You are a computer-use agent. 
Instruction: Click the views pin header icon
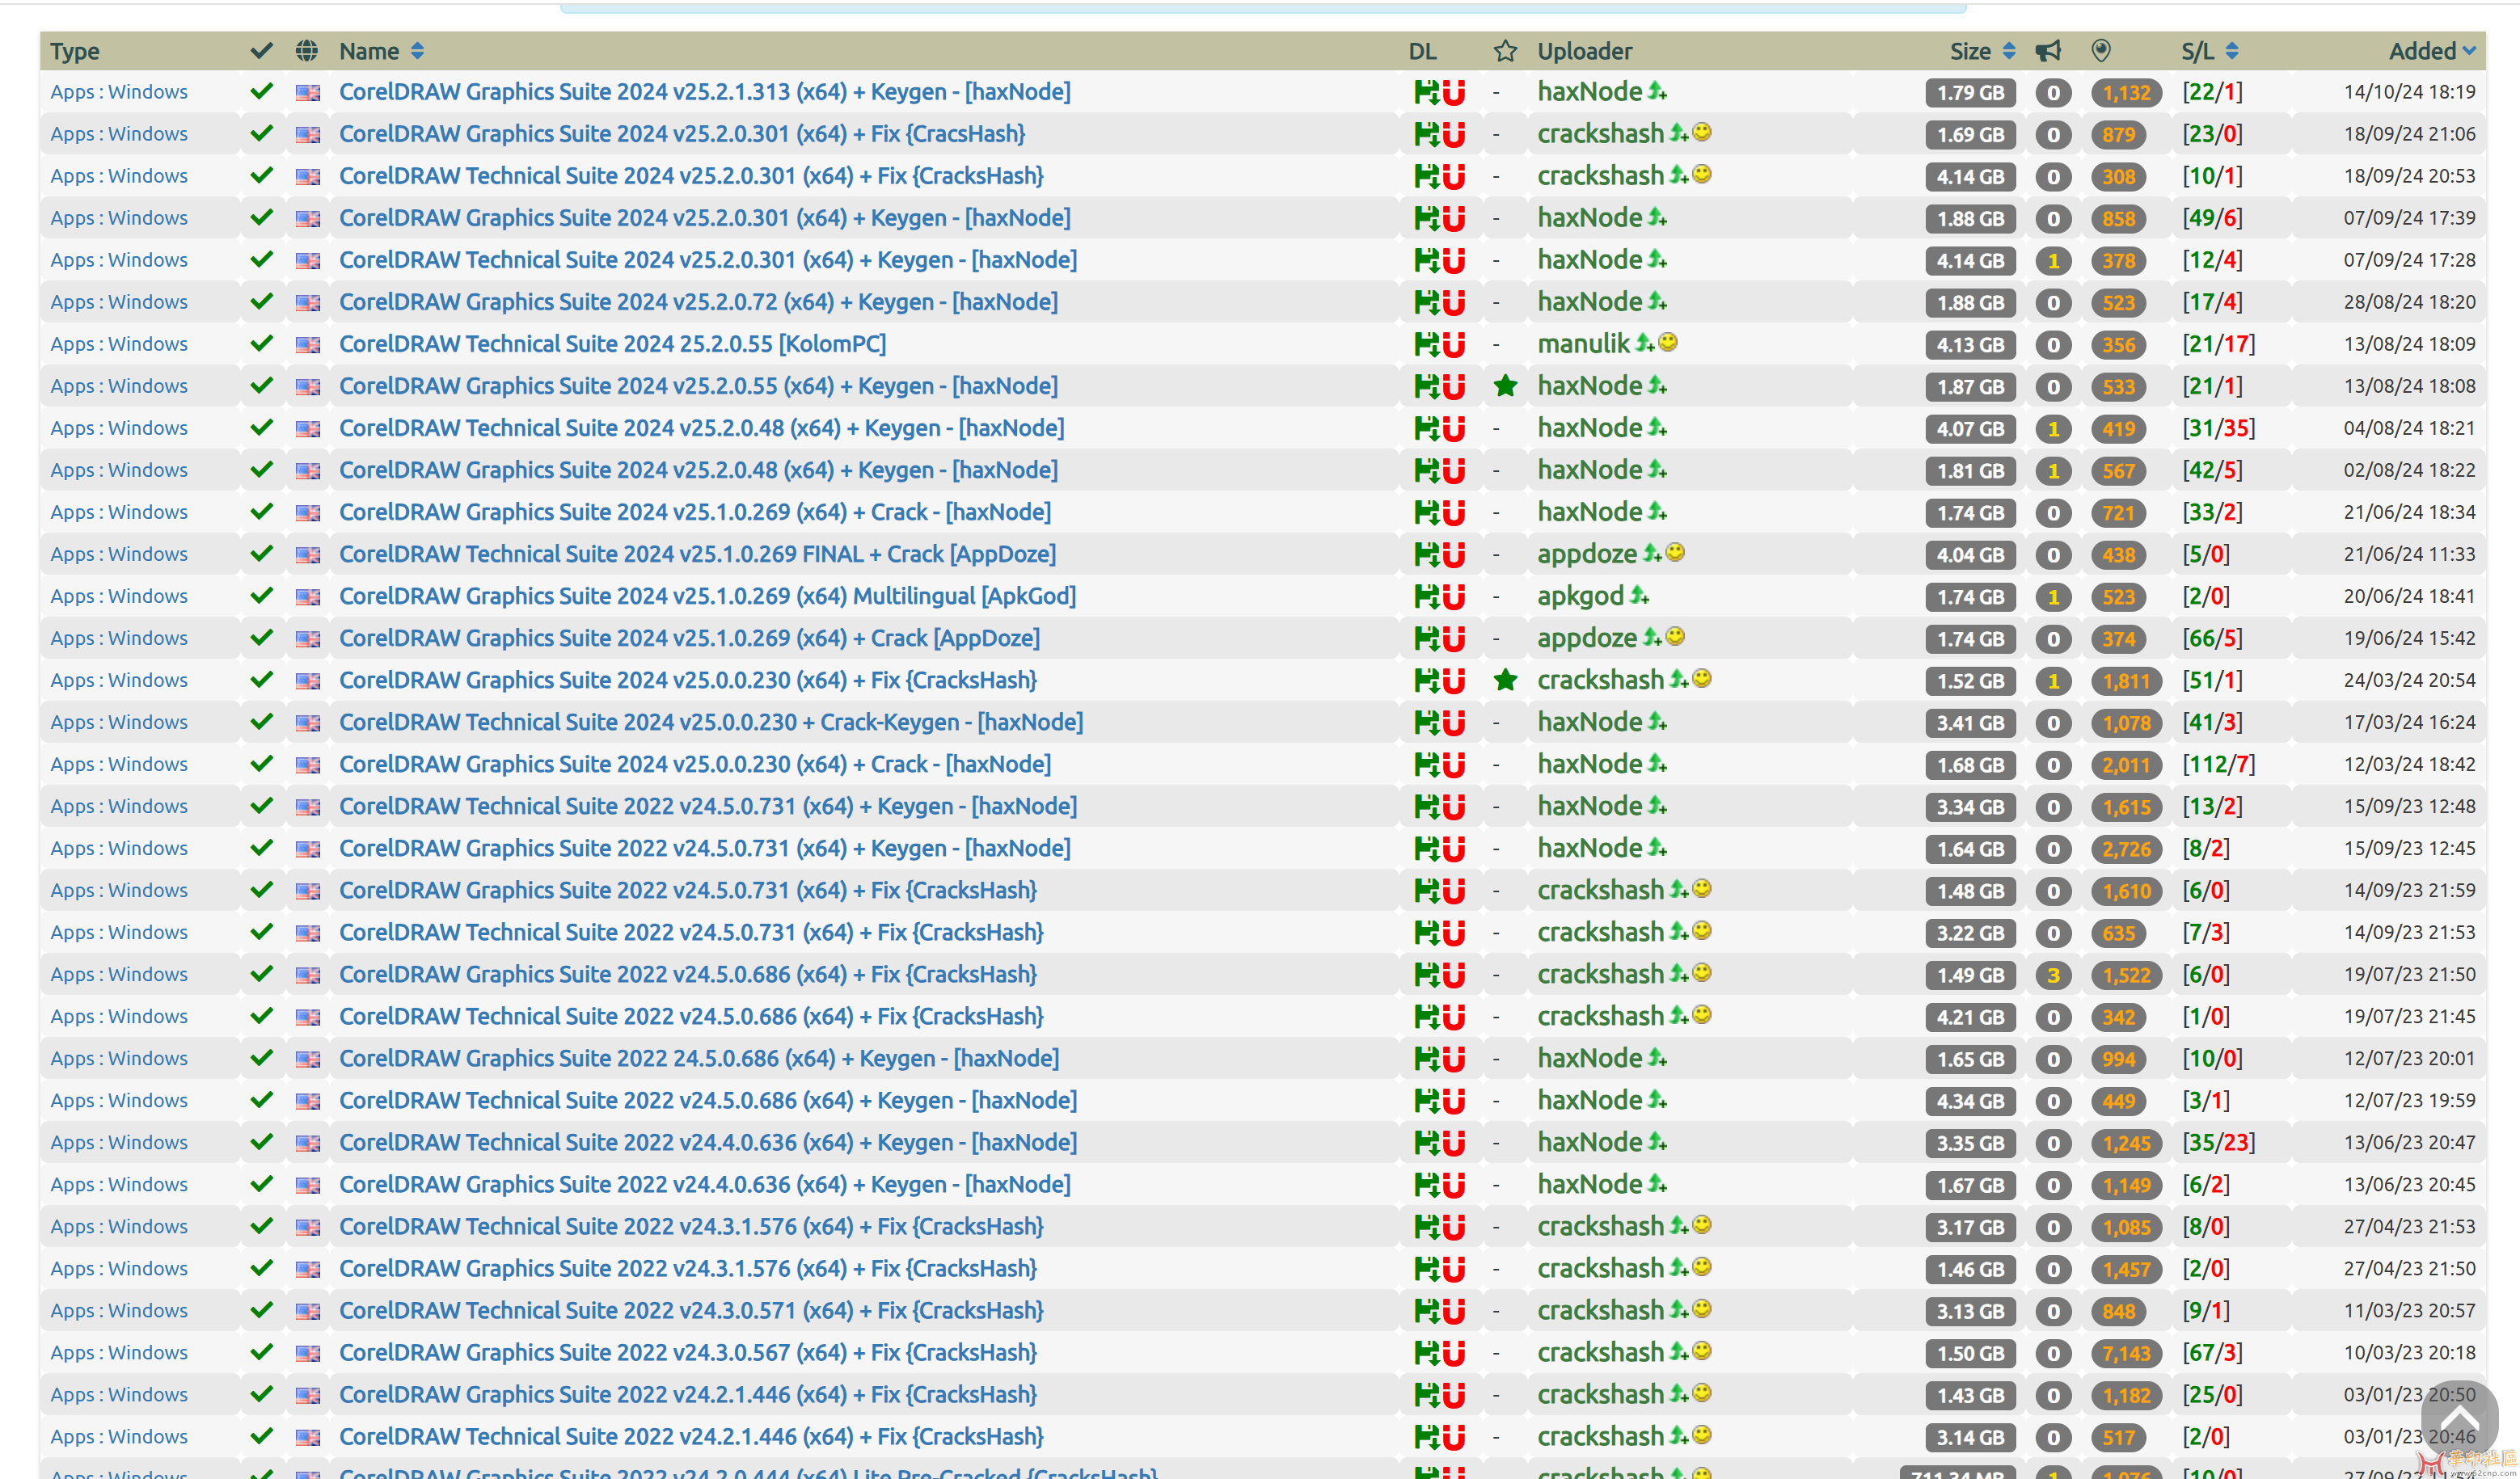(2101, 51)
